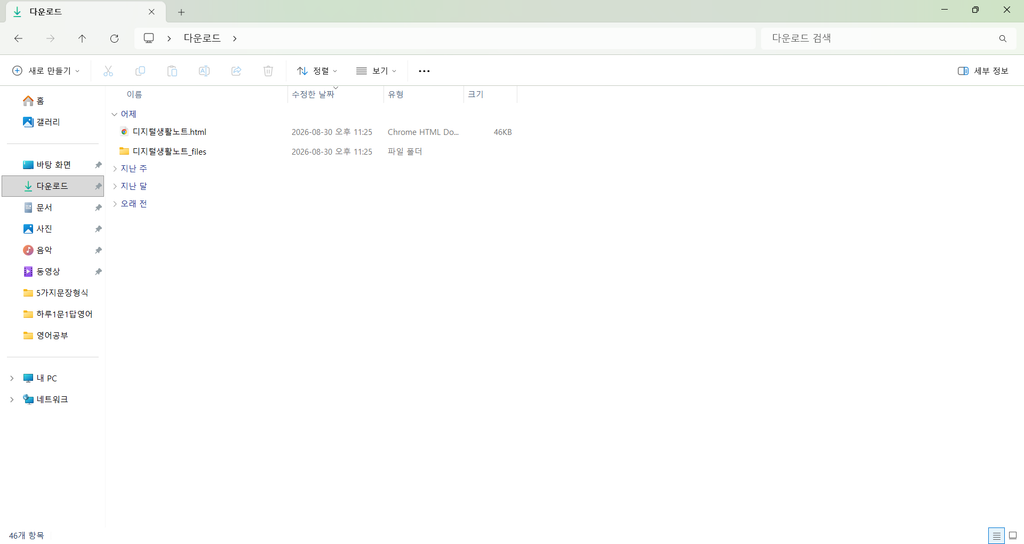Screen dimensions: 1024x544
Task: Unpin 음악 using its pin icon
Action: [98, 250]
